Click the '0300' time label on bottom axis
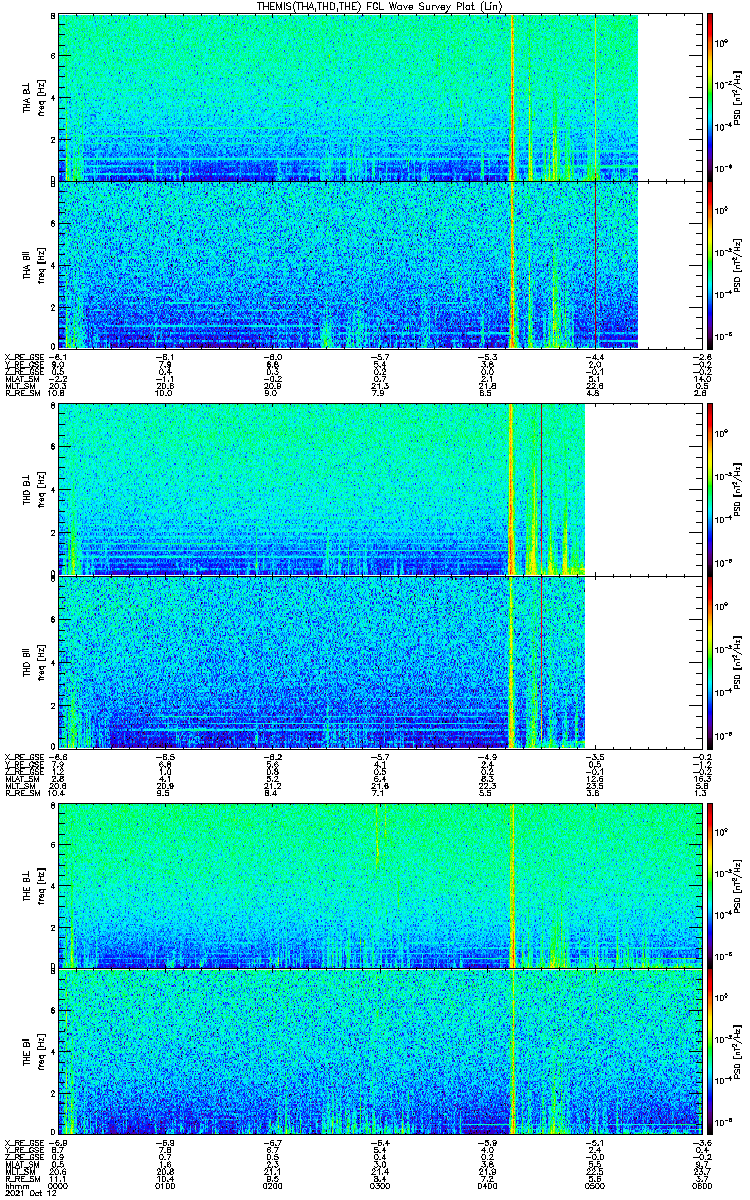This screenshot has height=1200, width=750. click(x=378, y=1186)
